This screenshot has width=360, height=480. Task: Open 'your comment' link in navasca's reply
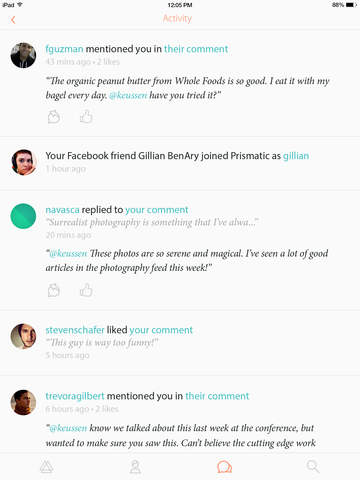point(157,210)
